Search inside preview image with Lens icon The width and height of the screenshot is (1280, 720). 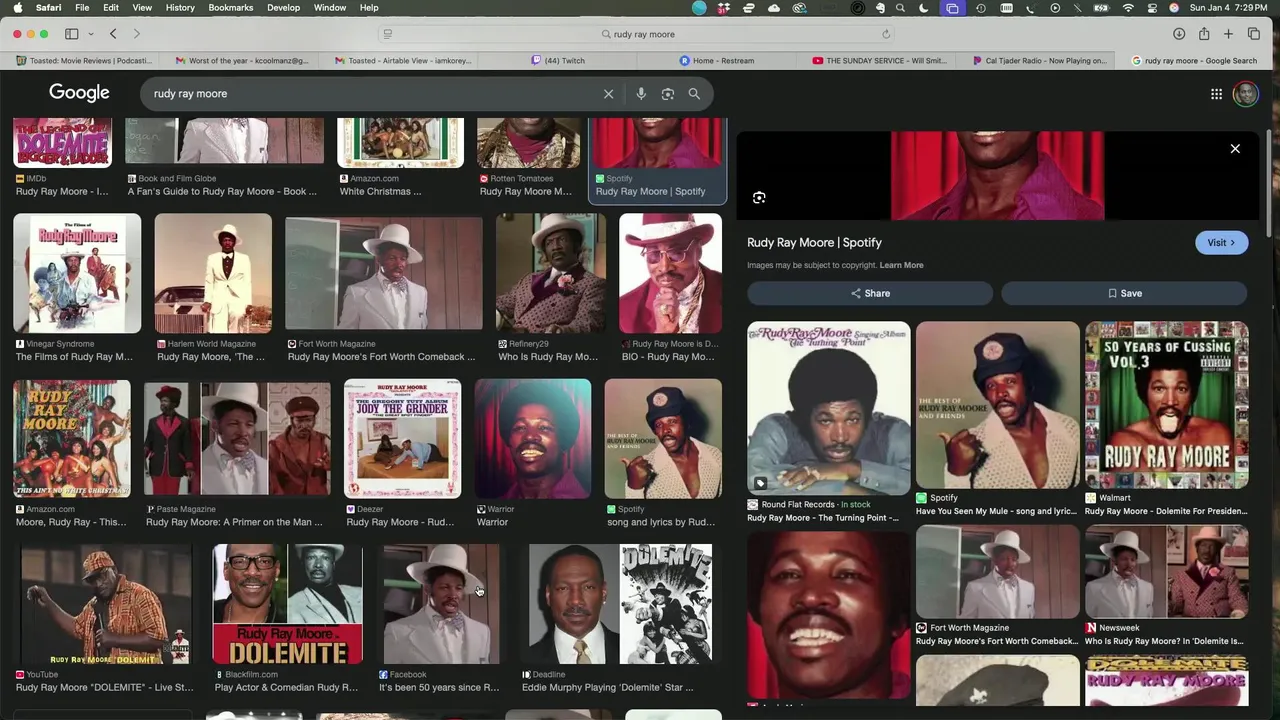(759, 198)
